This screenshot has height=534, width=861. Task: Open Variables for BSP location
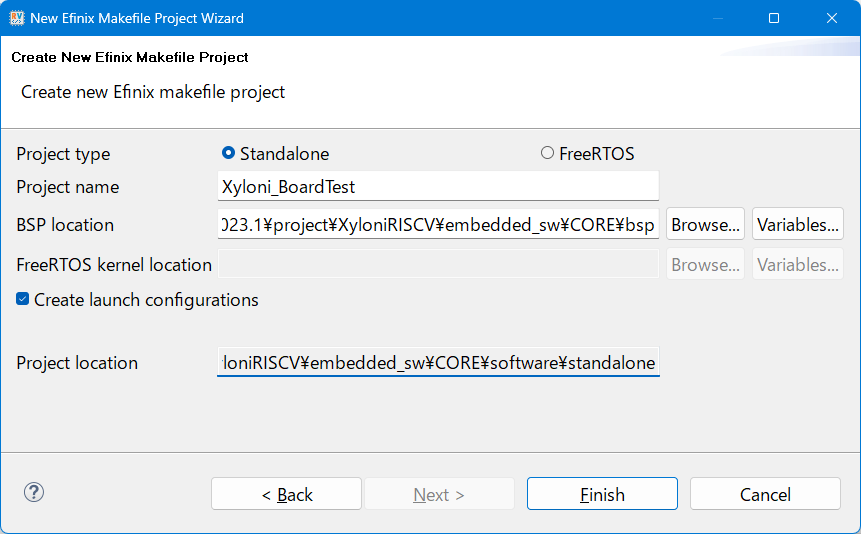[798, 224]
